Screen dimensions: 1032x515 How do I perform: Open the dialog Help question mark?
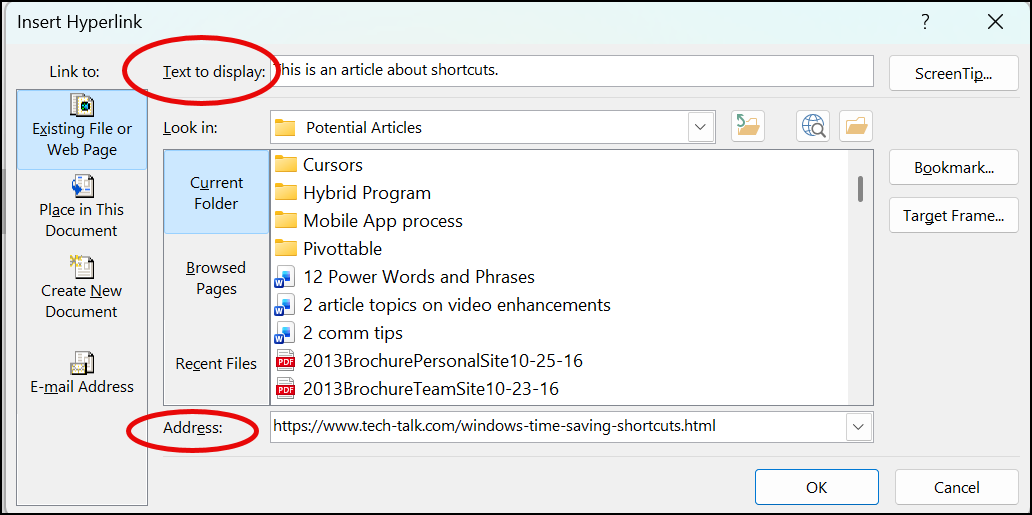925,22
